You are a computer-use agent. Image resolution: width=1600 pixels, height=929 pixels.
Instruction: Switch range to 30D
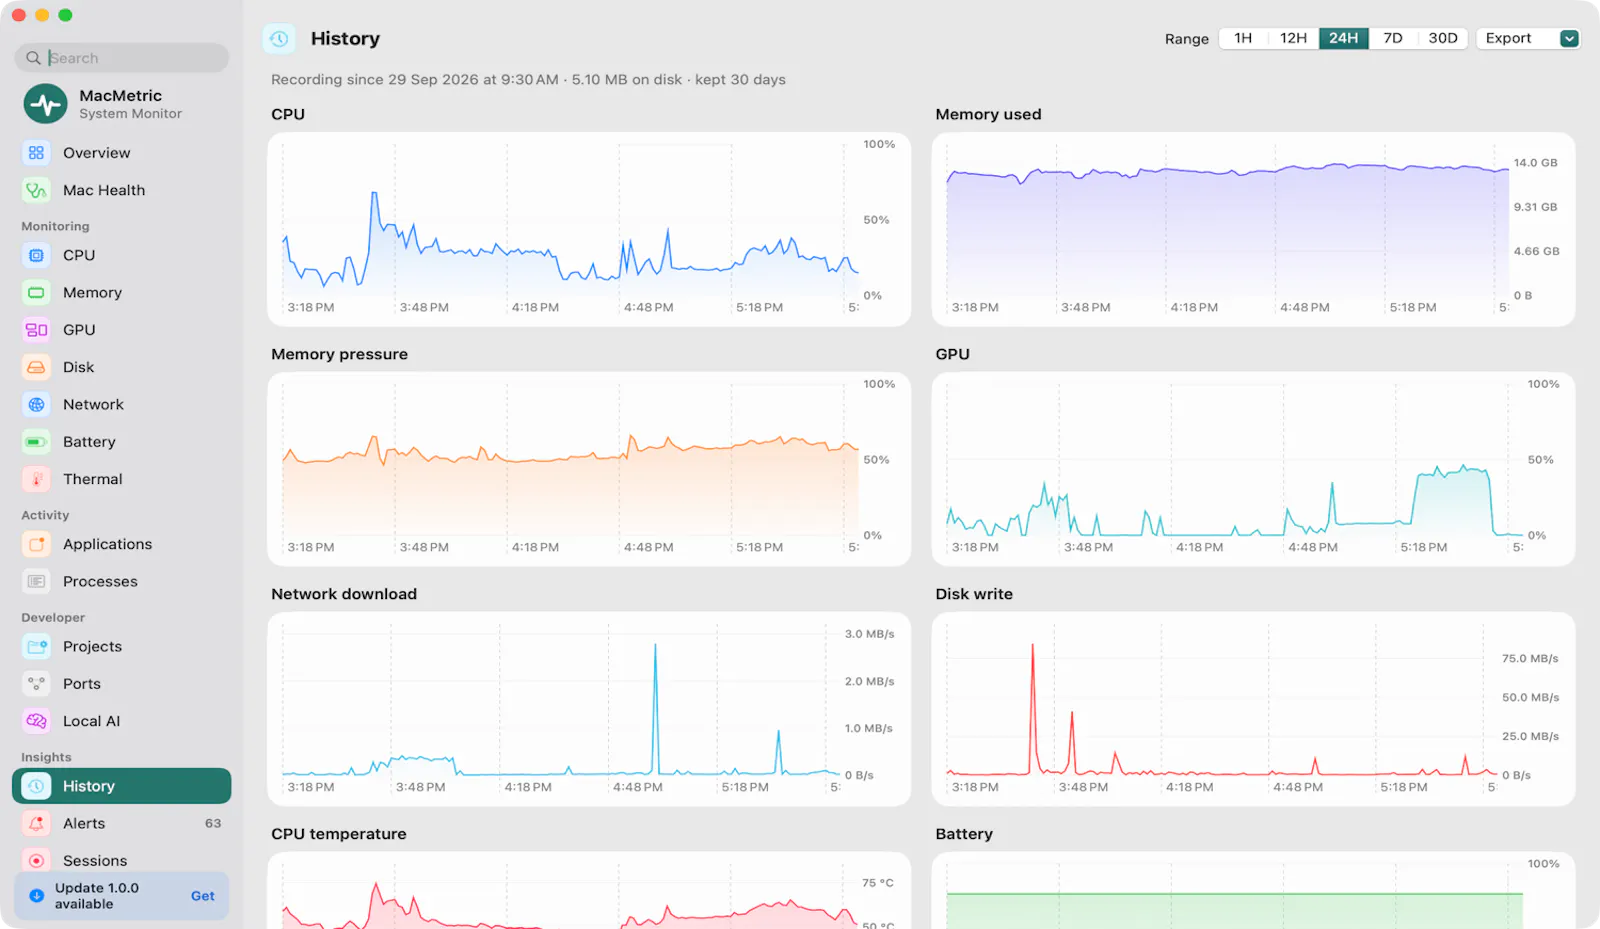(x=1443, y=38)
